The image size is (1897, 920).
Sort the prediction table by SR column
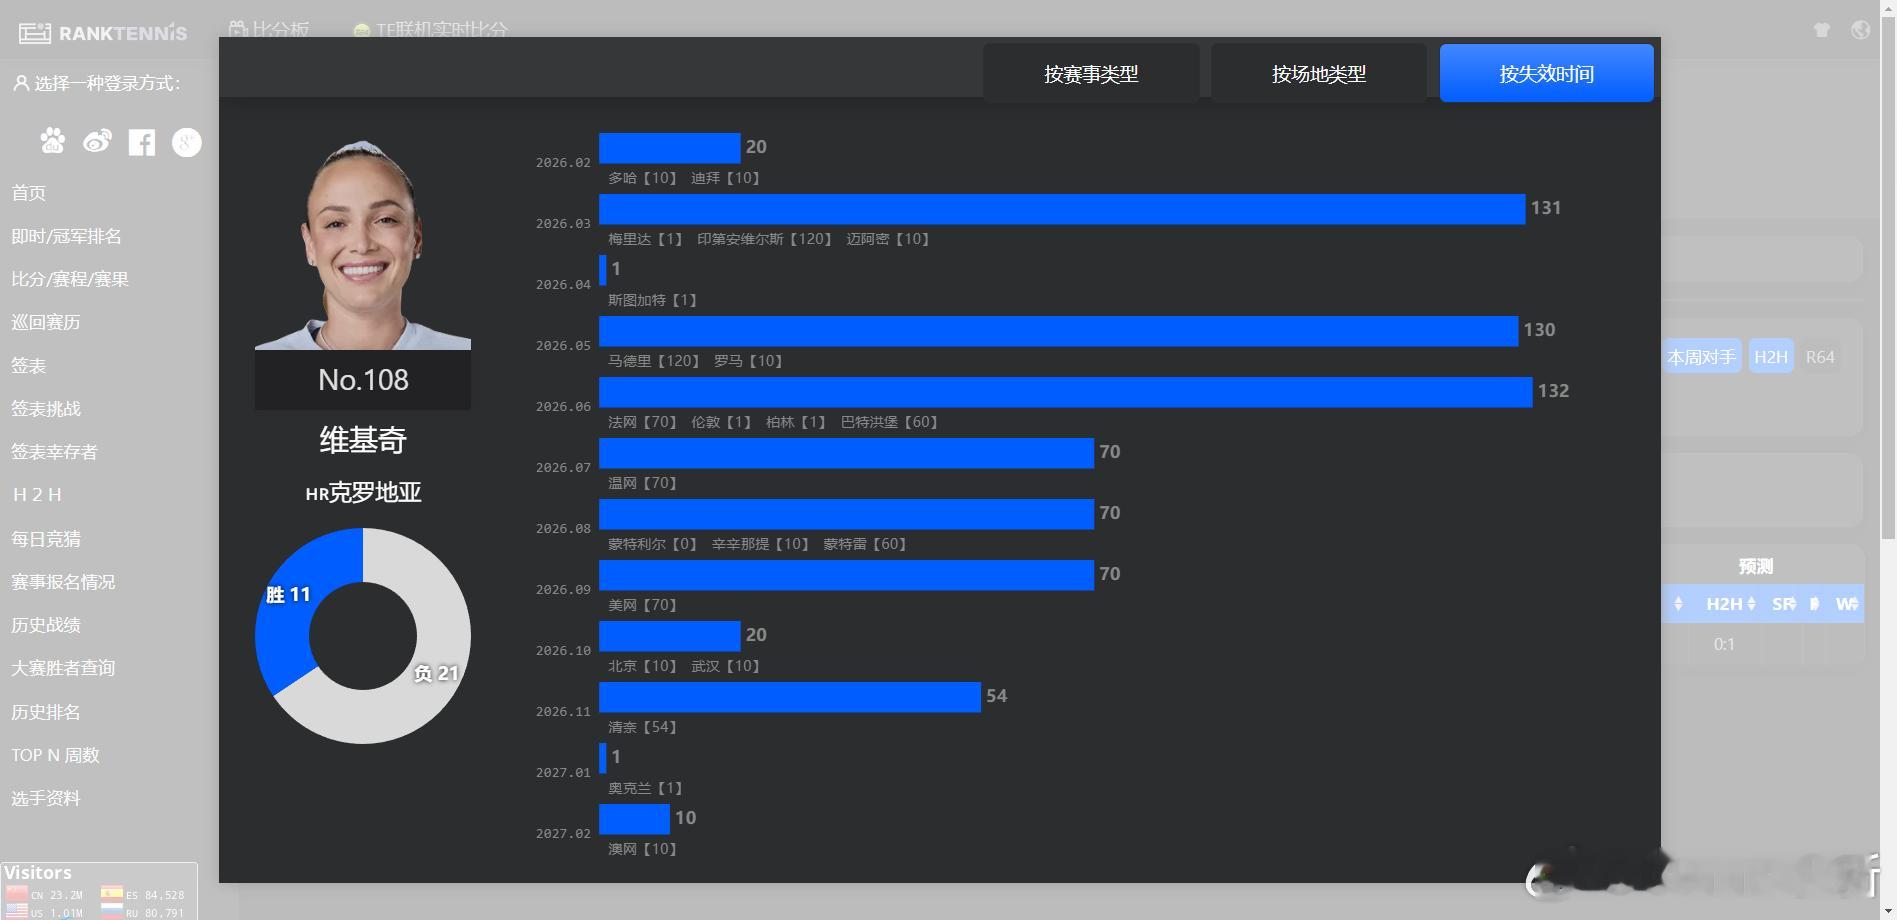(x=1786, y=604)
